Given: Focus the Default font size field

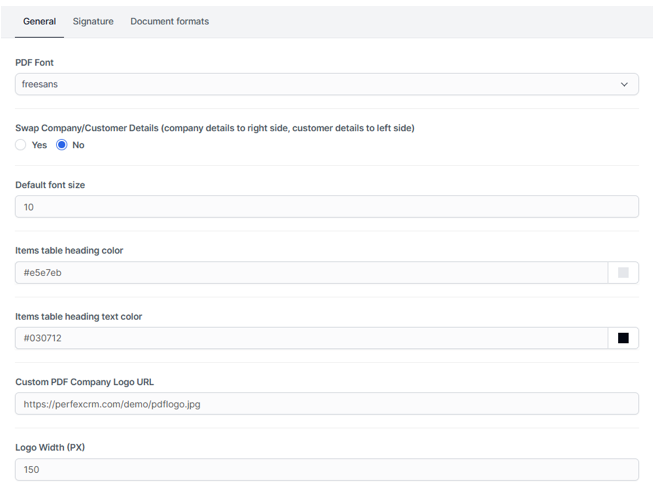Looking at the screenshot, I should [x=326, y=207].
